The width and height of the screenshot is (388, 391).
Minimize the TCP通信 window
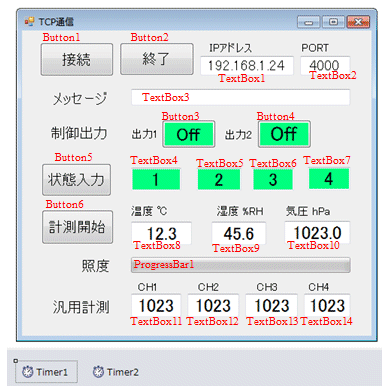pos(308,22)
